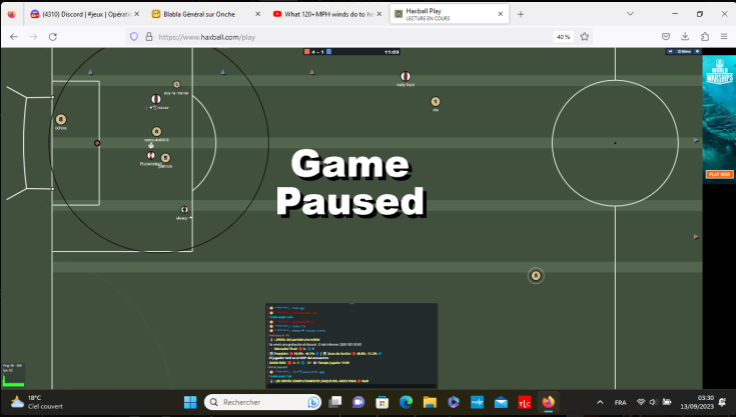Open the red TLC taskbar app
Viewport: 736px width, 417px height.
524,402
